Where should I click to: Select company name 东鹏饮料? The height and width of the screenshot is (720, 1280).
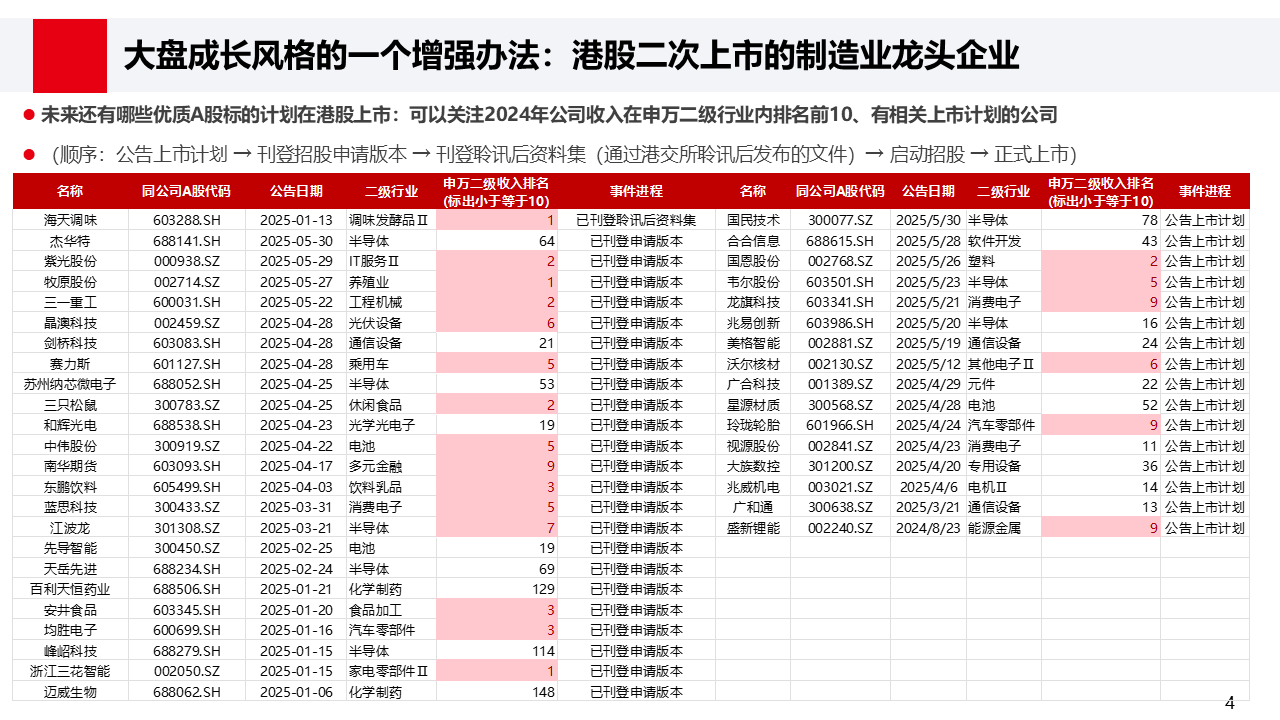point(71,487)
